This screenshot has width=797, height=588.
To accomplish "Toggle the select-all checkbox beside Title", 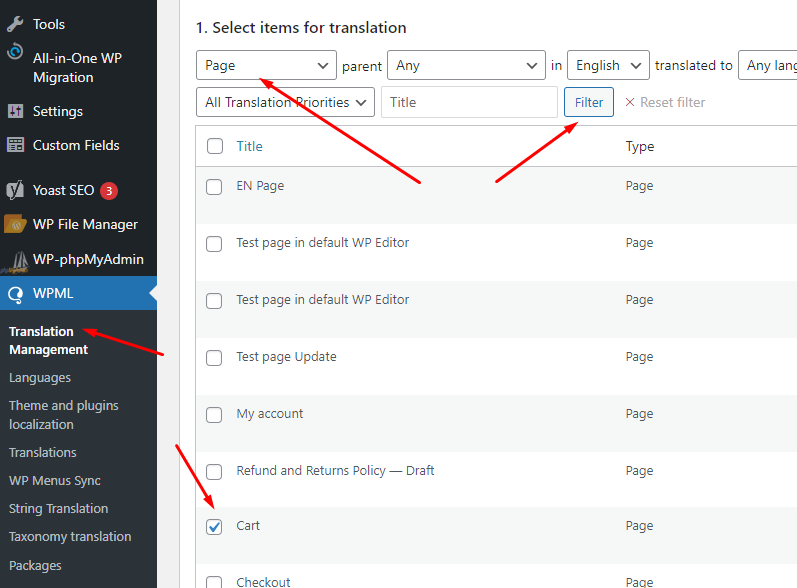I will (215, 146).
